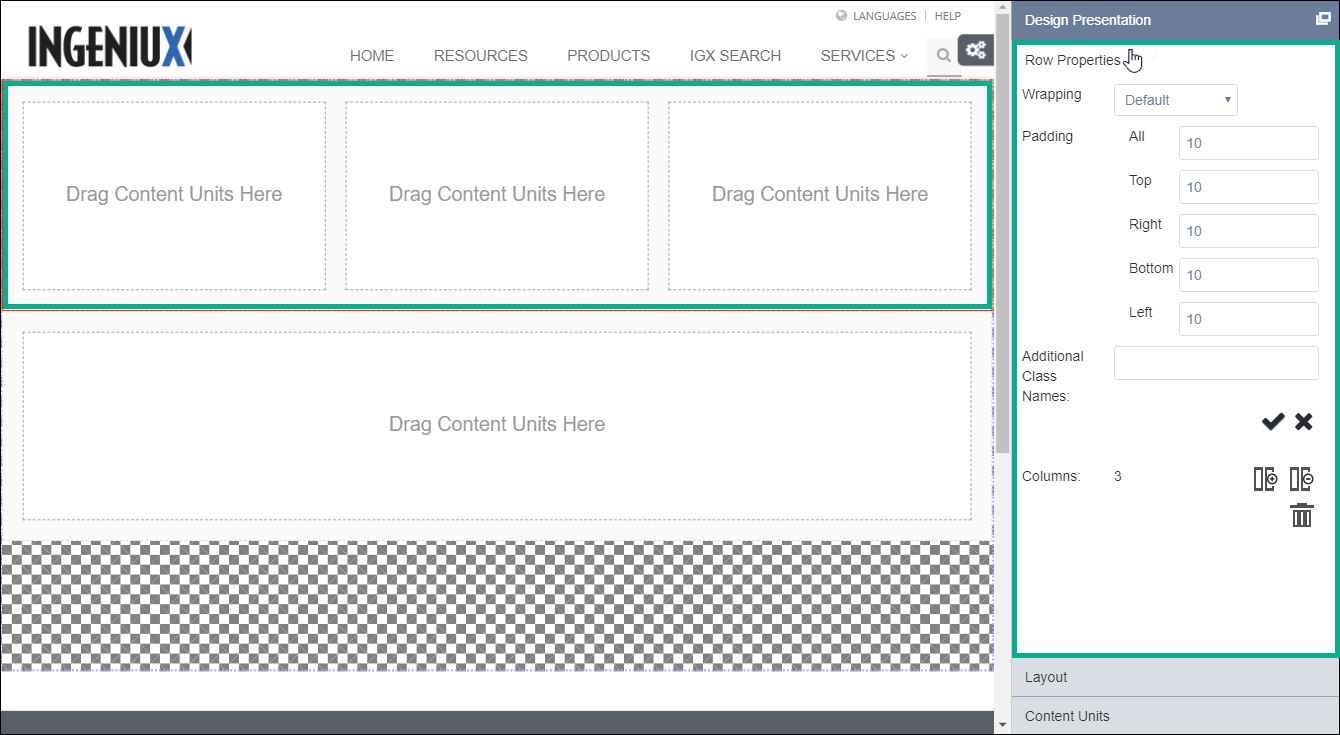Click the search magnifier icon
This screenshot has height=735, width=1340.
coord(943,56)
